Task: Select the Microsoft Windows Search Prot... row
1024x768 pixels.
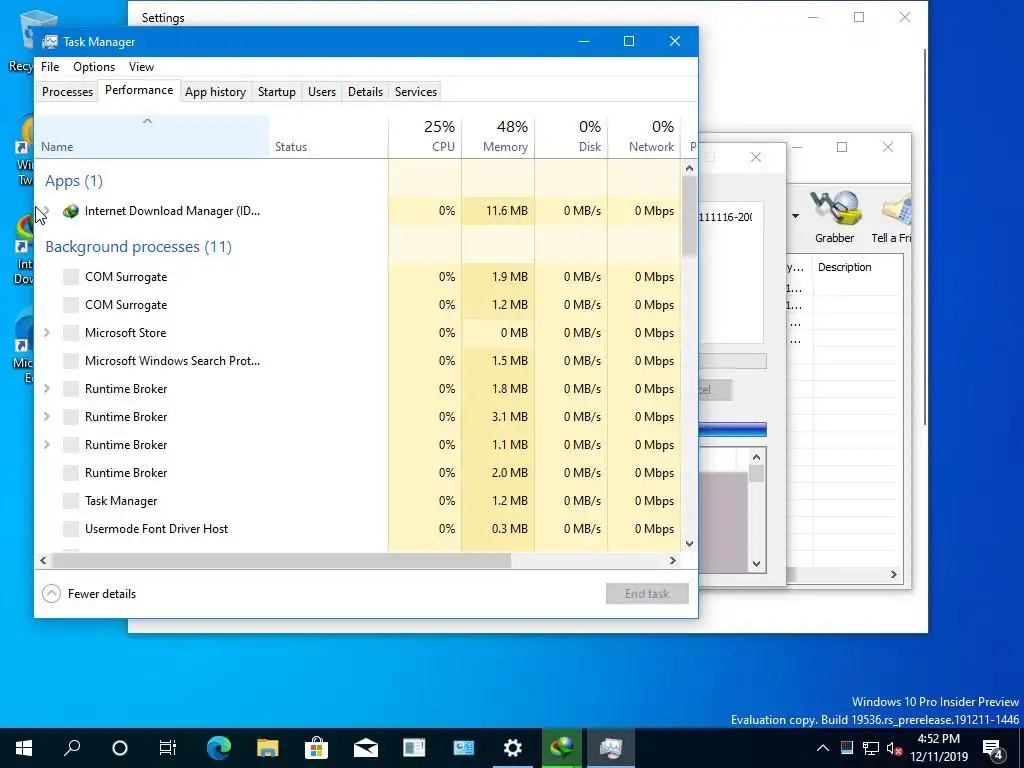Action: [x=358, y=361]
